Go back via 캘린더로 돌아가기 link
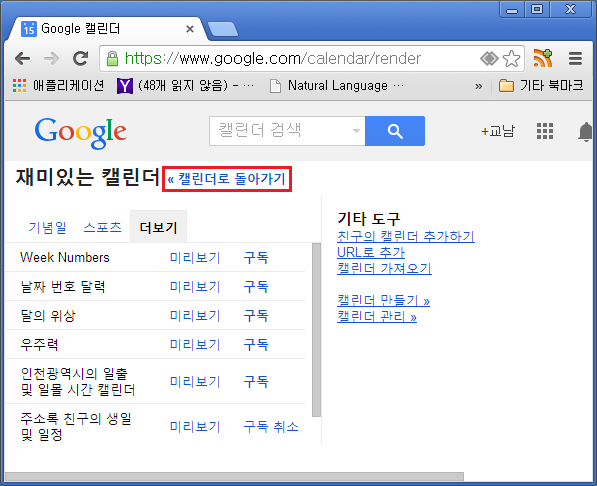Image resolution: width=597 pixels, height=486 pixels. (227, 179)
